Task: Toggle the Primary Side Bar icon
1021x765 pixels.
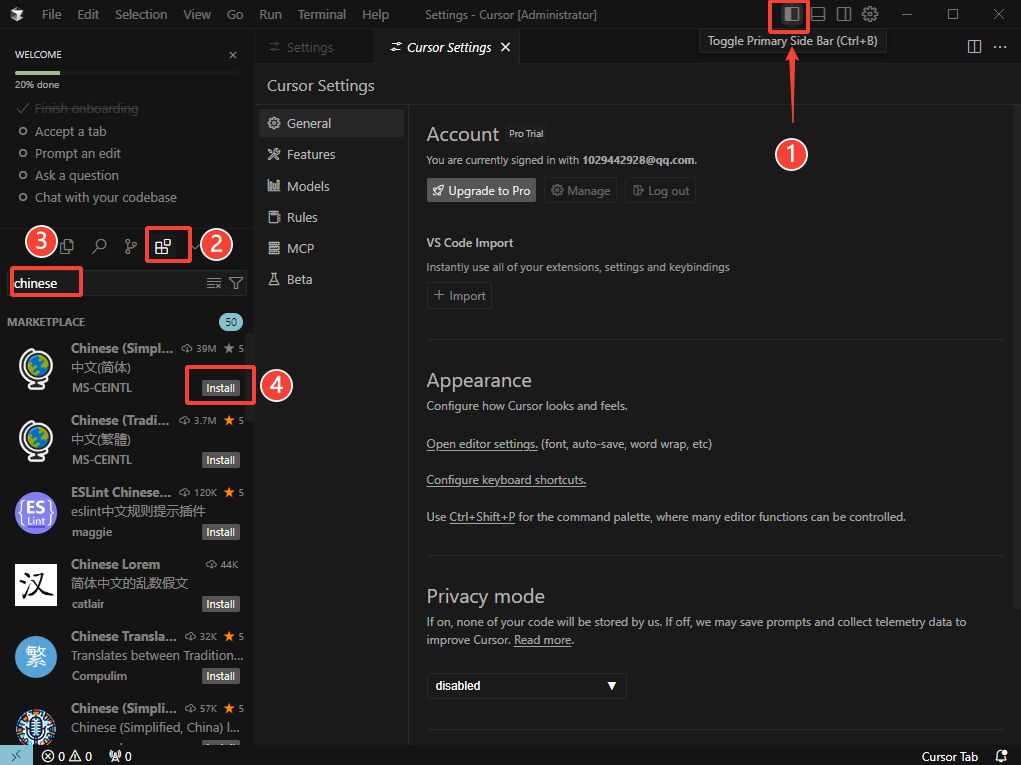Action: pos(791,14)
